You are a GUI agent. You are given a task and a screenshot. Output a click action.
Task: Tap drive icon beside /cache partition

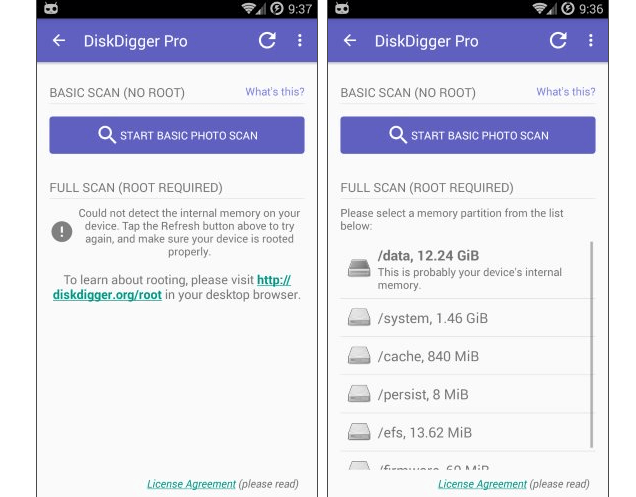click(x=359, y=355)
